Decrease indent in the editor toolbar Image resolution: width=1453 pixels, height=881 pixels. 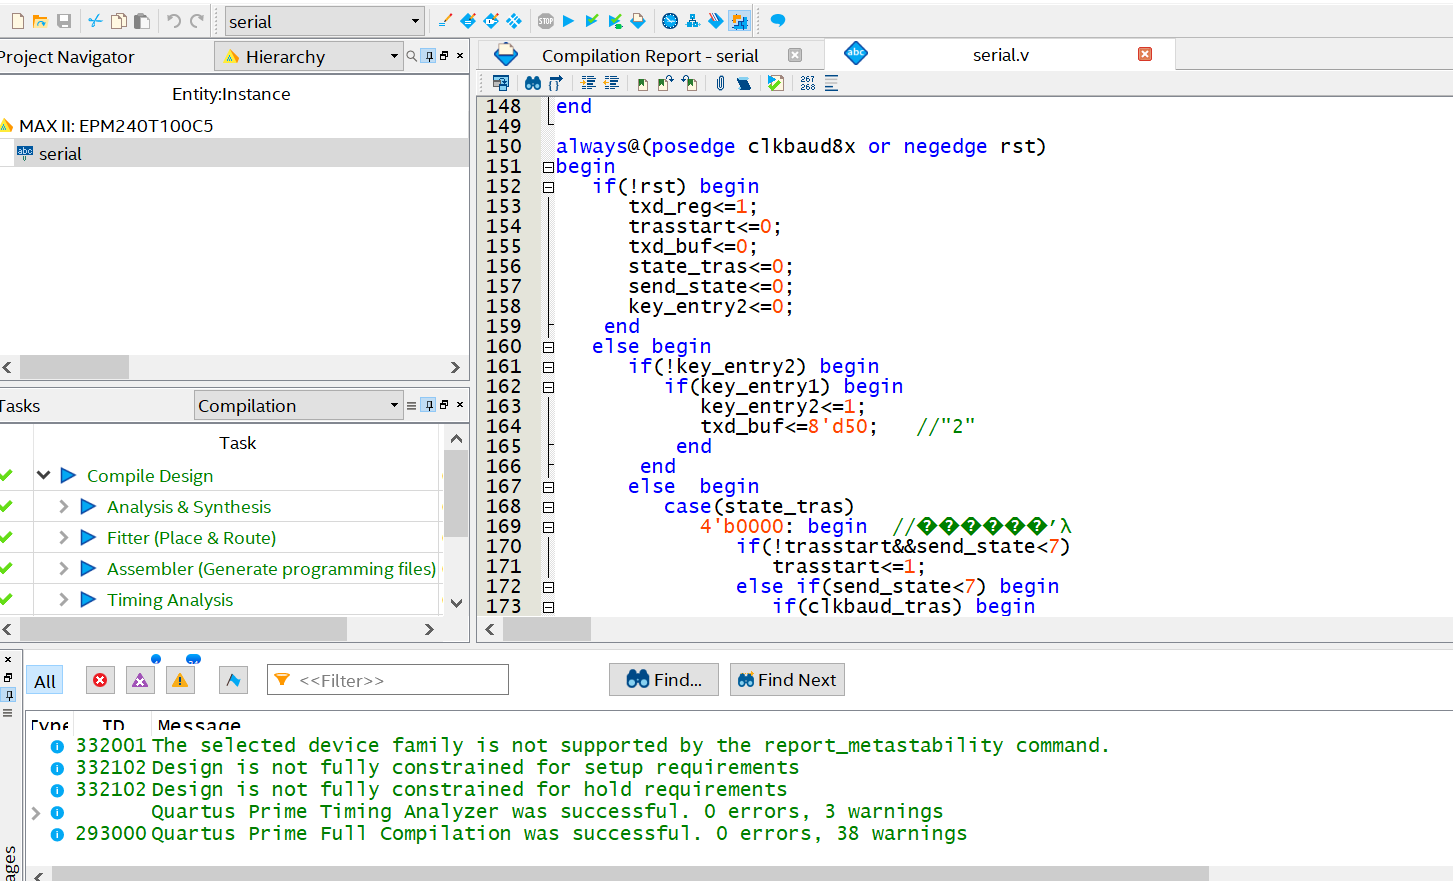coord(611,83)
